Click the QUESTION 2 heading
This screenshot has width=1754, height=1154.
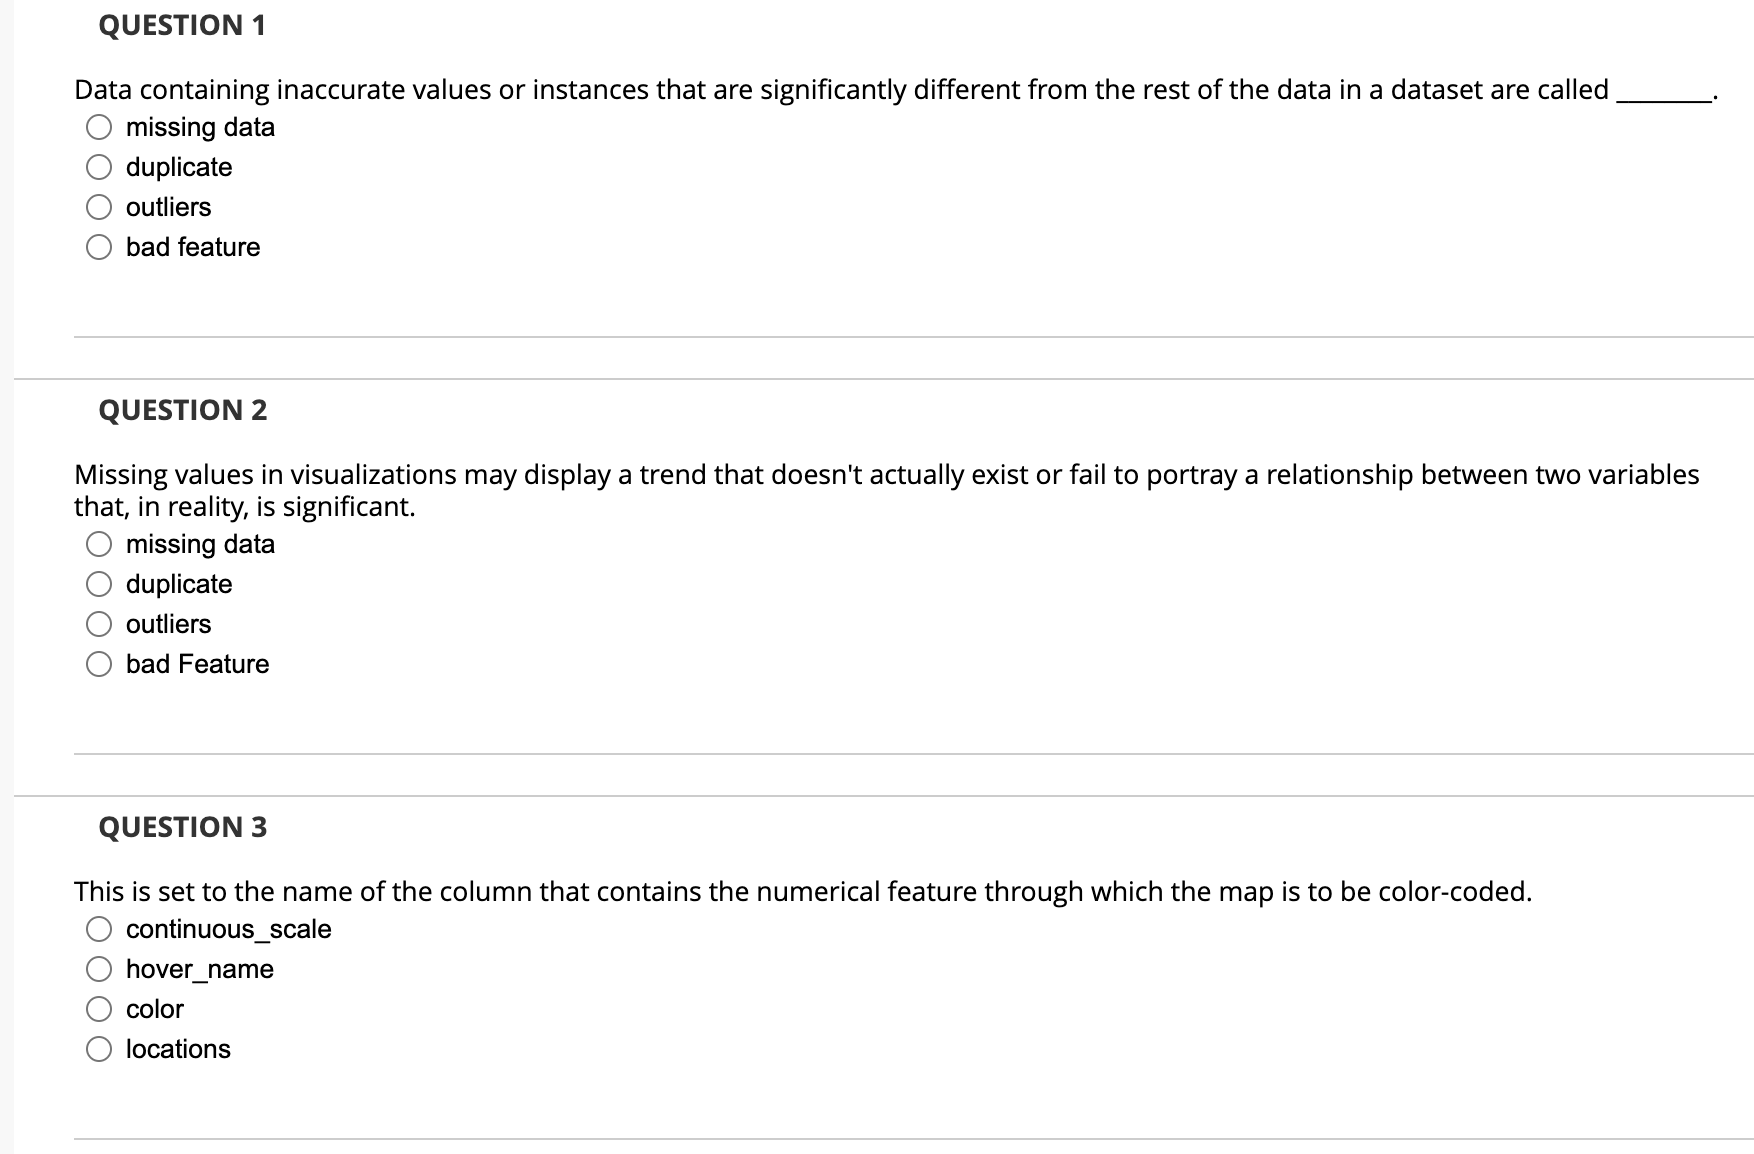[x=180, y=410]
